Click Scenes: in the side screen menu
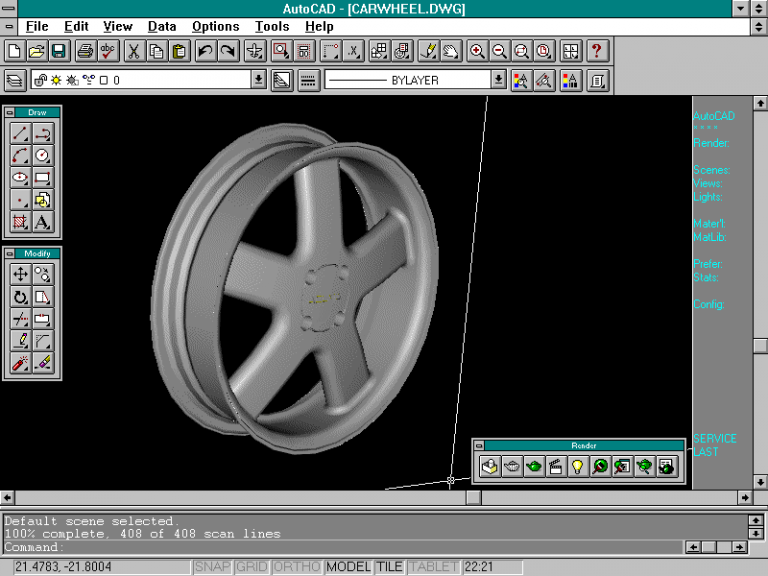The width and height of the screenshot is (768, 576). 712,170
